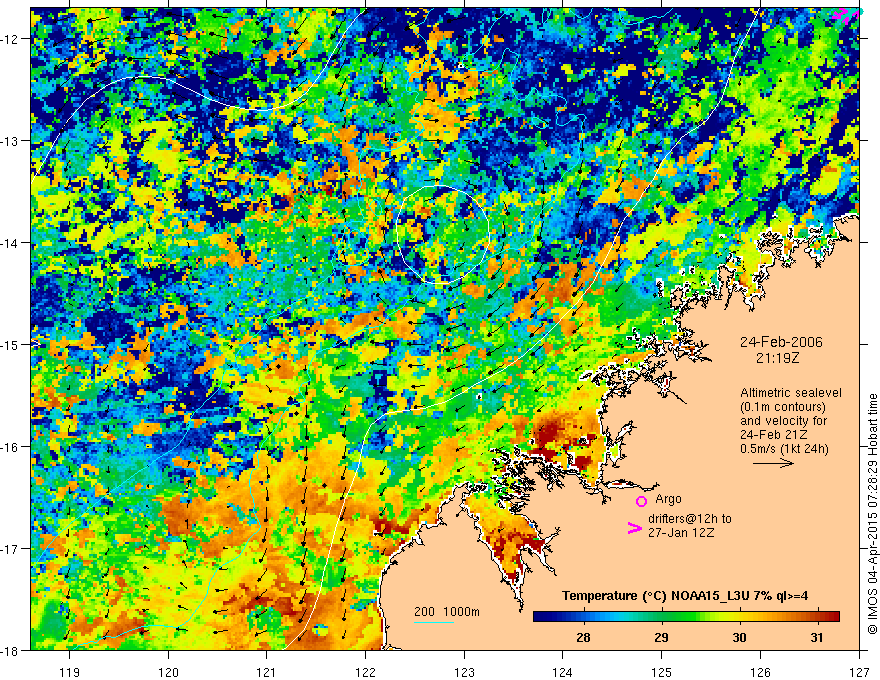The width and height of the screenshot is (880, 680).
Task: Click latitude axis label '-14'
Action: (x=11, y=243)
